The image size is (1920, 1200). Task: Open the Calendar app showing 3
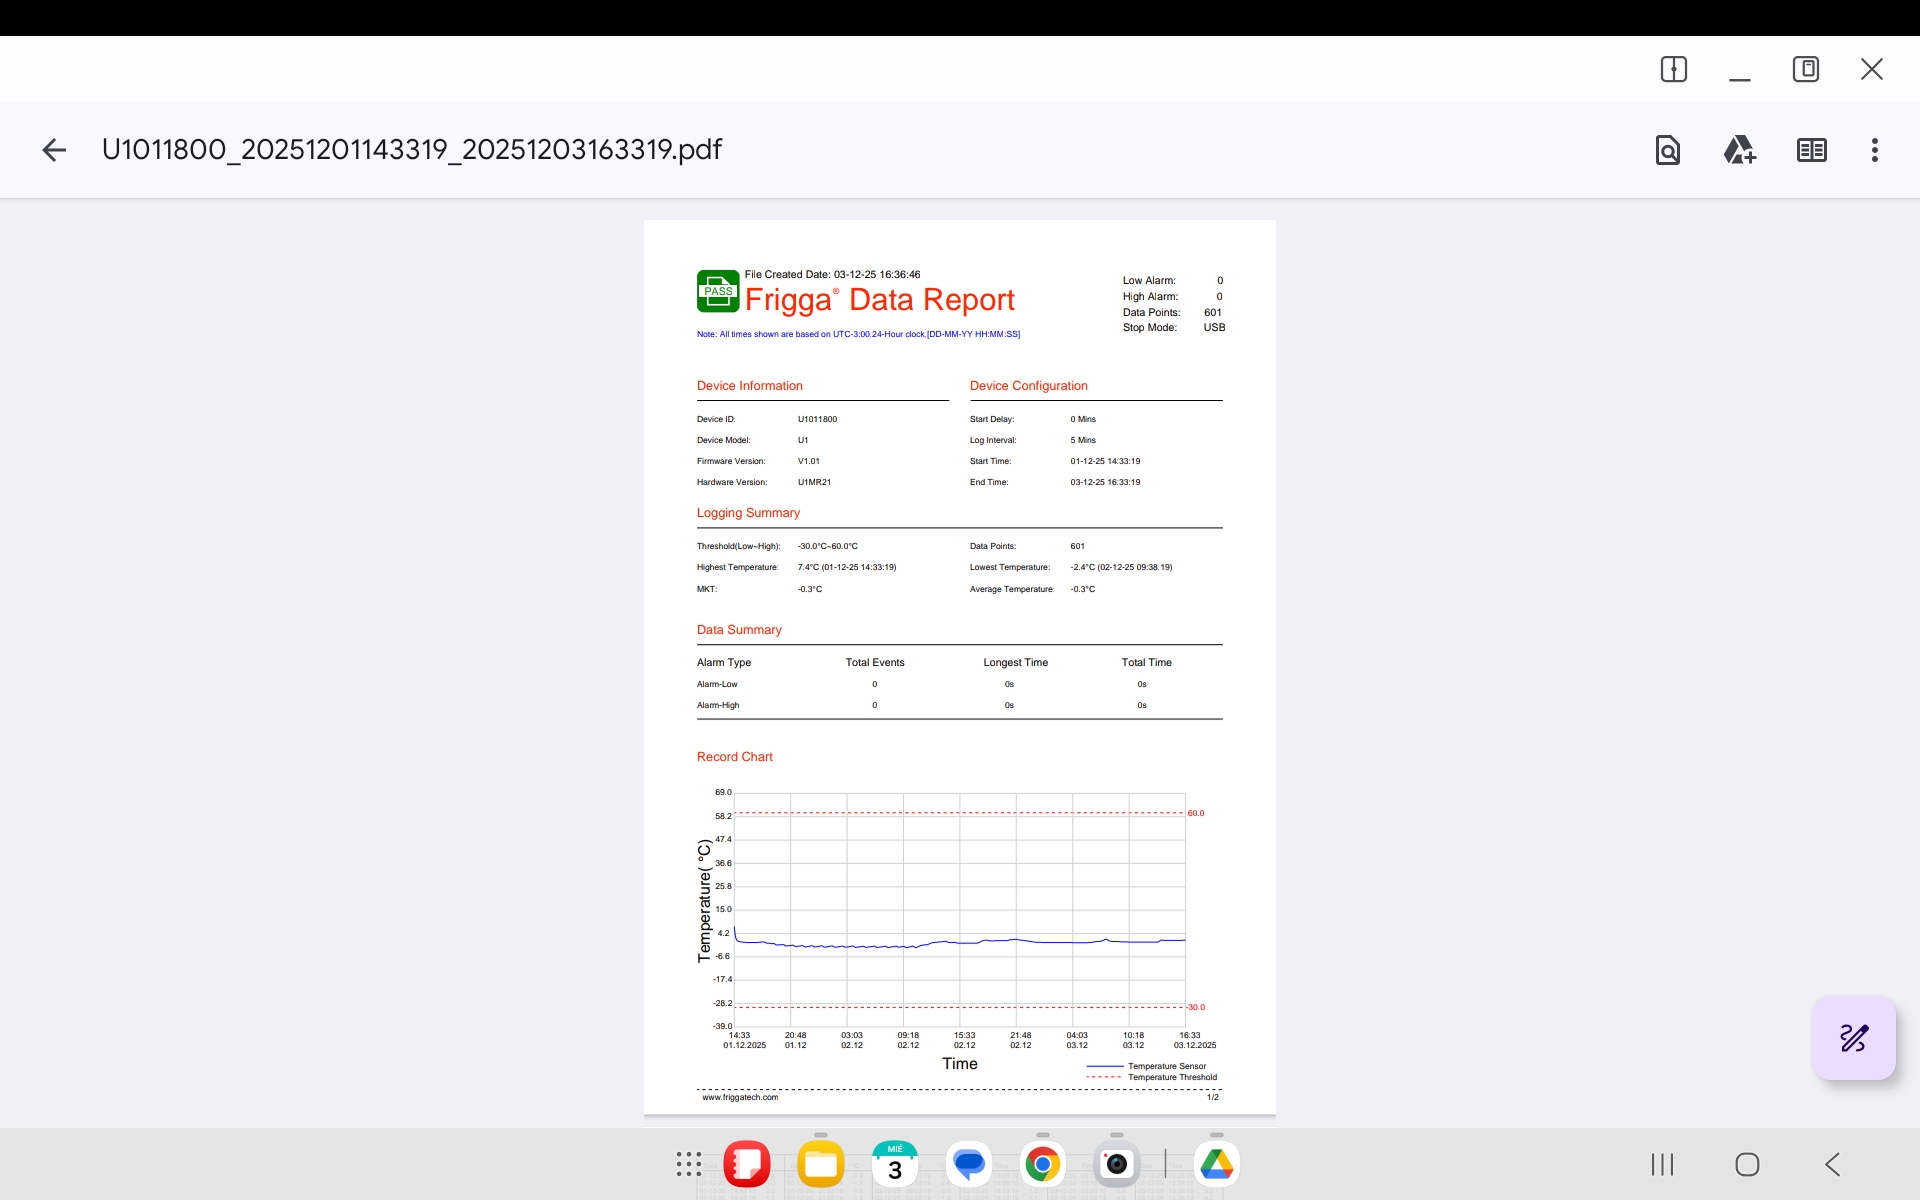[x=894, y=1164]
